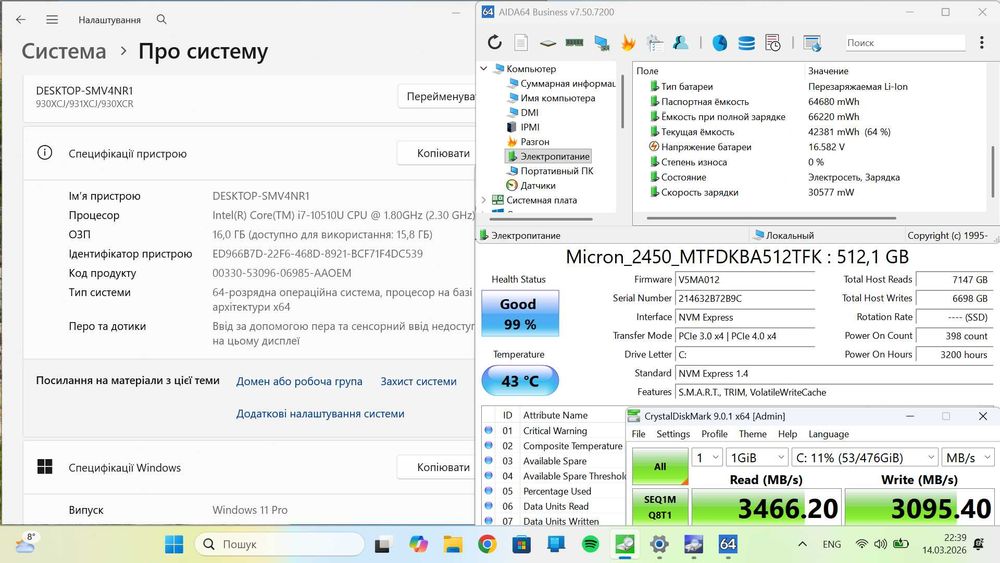Viewport: 1000px width, 563px height.
Task: Launch the flame stability test icon in AIDA64
Action: click(x=628, y=43)
